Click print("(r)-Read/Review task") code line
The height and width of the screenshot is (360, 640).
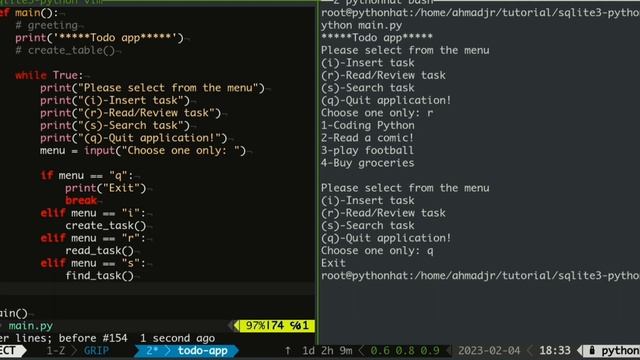coord(131,113)
